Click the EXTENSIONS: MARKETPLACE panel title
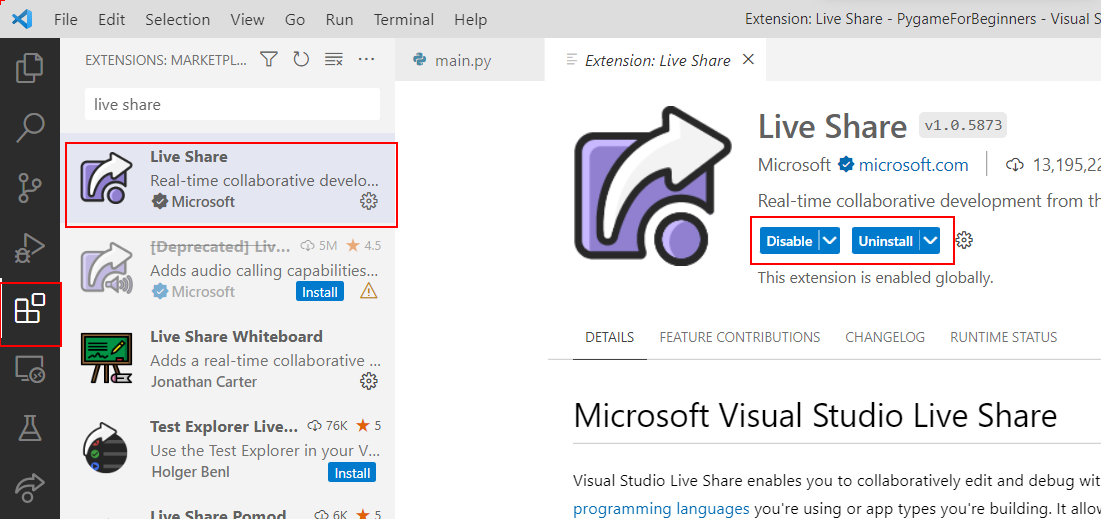This screenshot has height=519, width=1101. [x=166, y=60]
